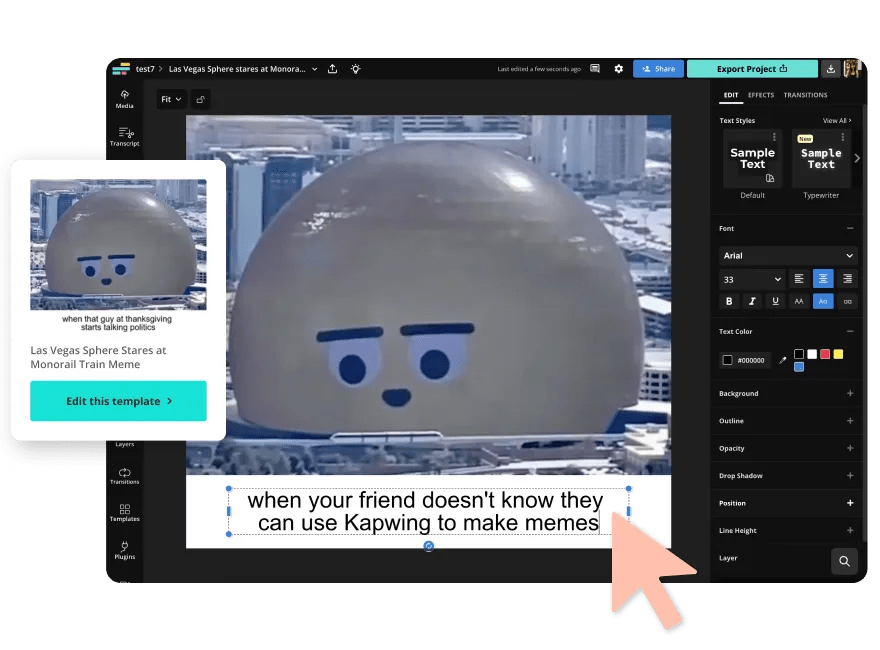Open the font size 33 dropdown
880x650 pixels.
pos(751,279)
